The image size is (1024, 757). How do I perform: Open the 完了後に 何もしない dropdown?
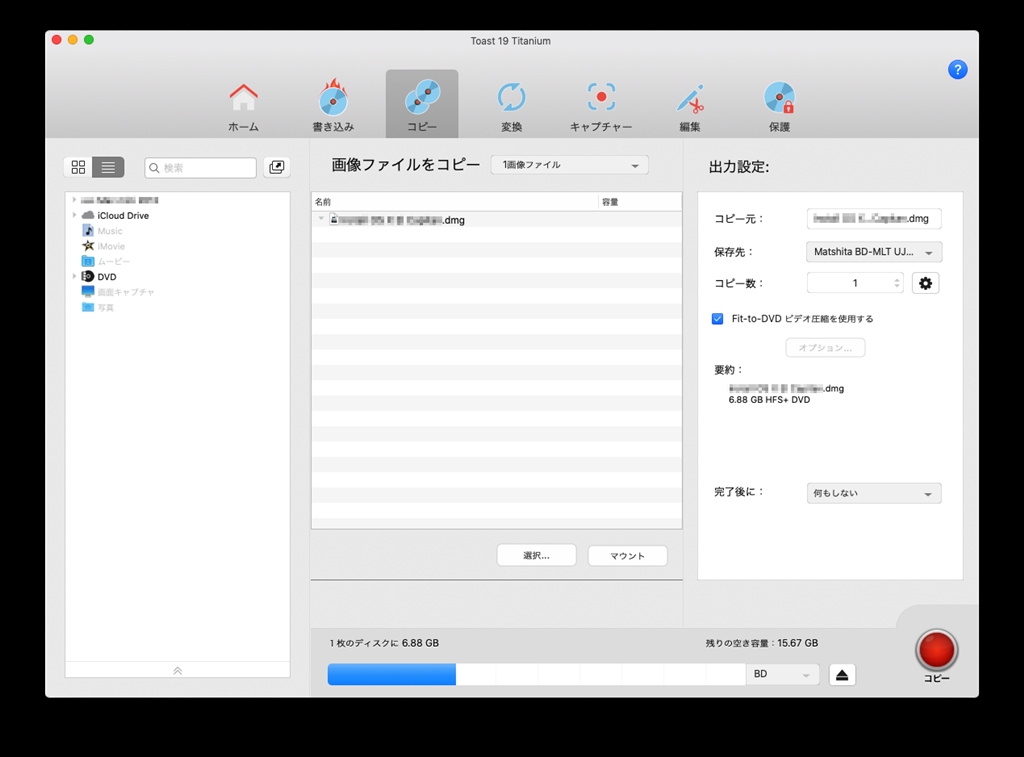[874, 493]
